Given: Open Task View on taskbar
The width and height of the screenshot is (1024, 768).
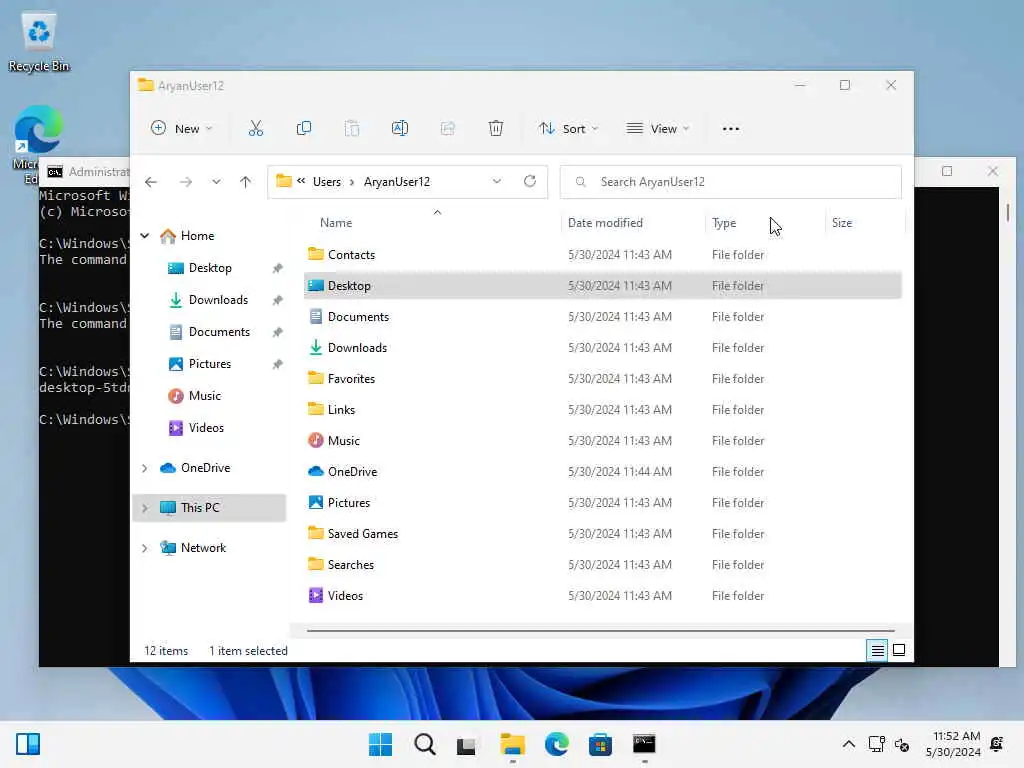Looking at the screenshot, I should (466, 744).
